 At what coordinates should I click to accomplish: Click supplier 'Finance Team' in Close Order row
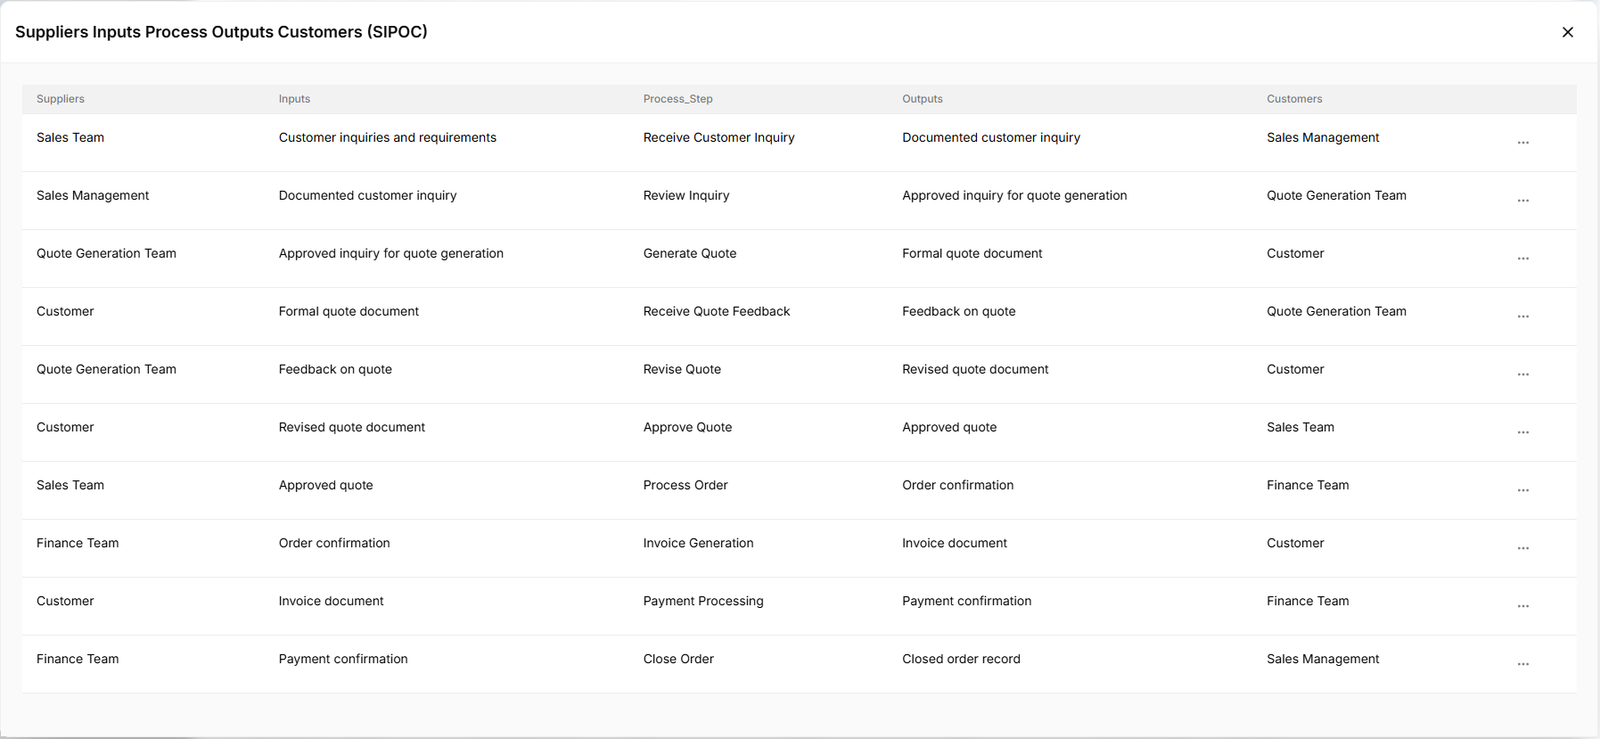pyautogui.click(x=77, y=660)
